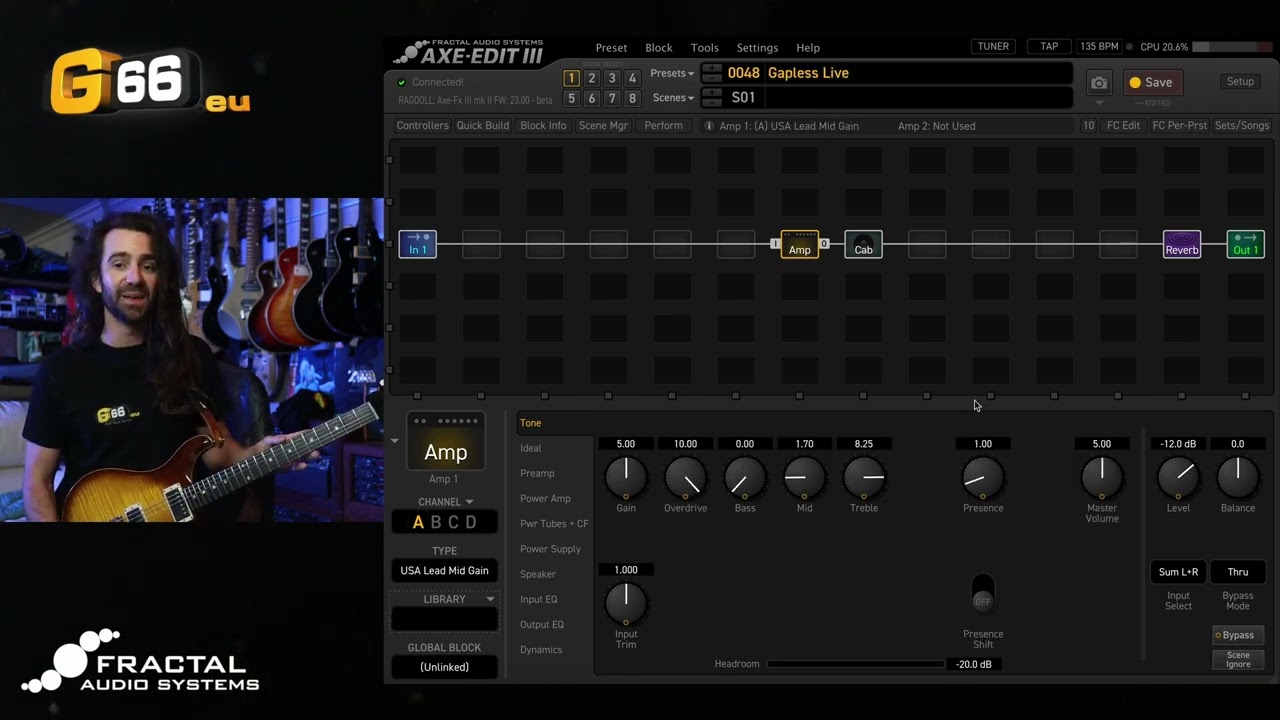Adjust the Bass knob
1280x720 pixels.
745,477
